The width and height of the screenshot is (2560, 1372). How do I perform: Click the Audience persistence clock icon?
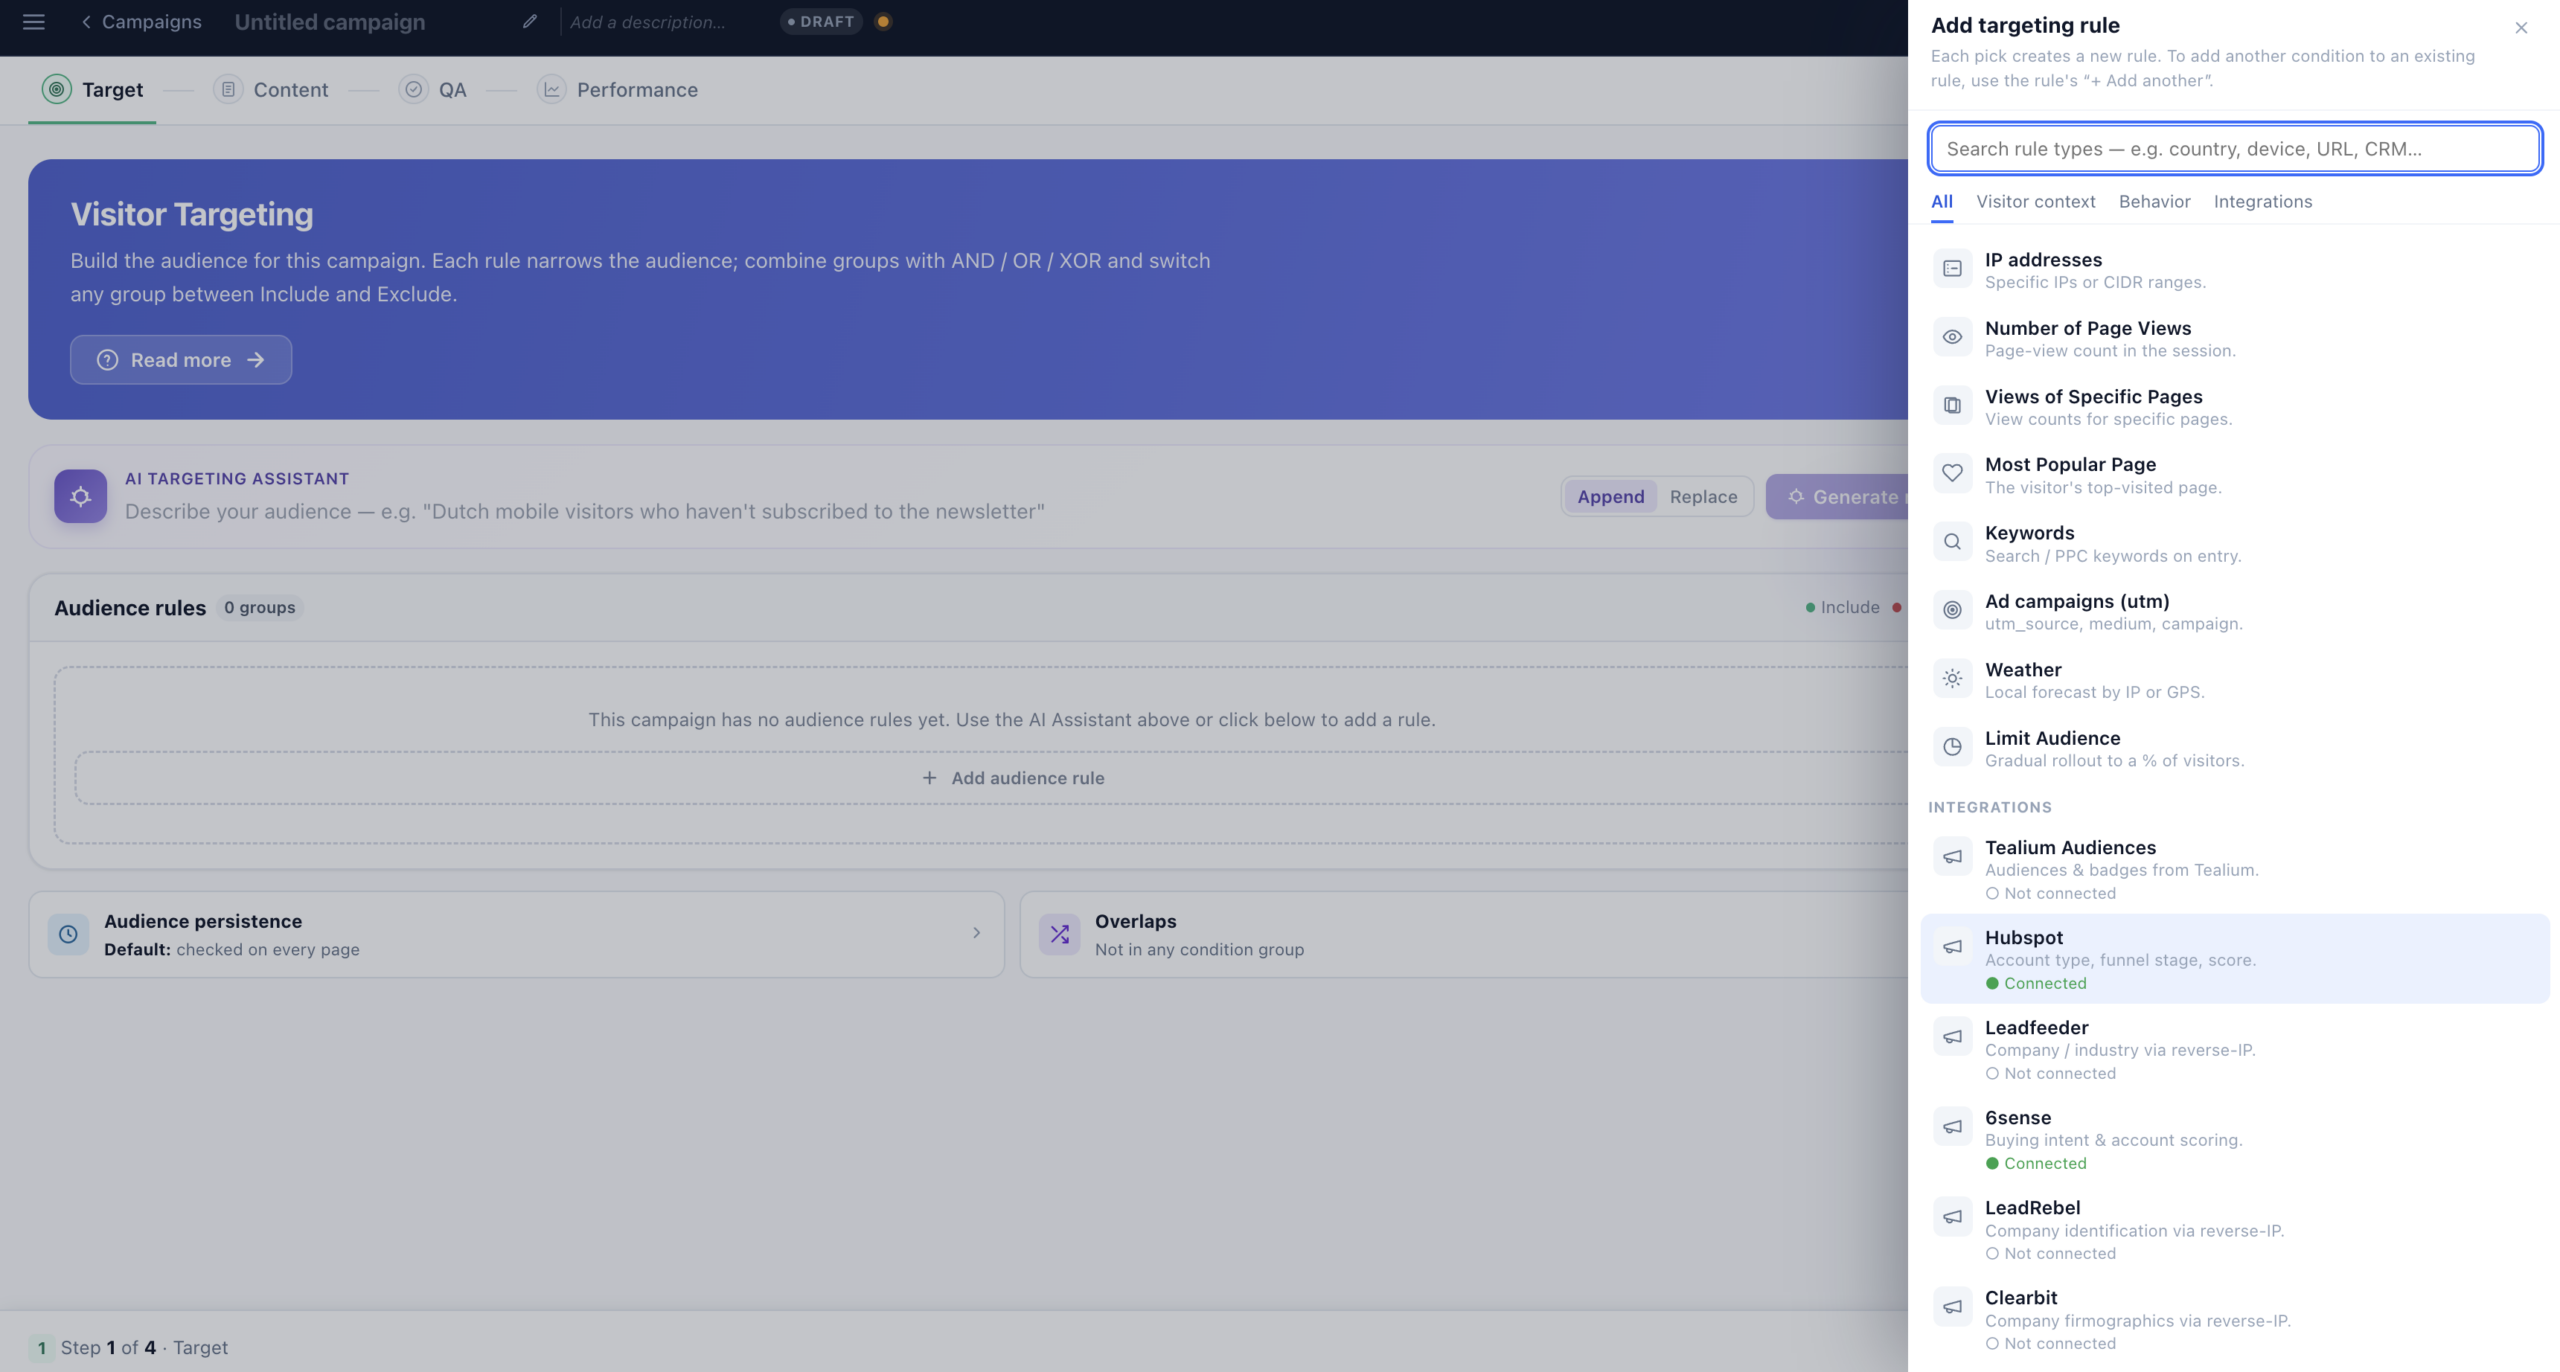tap(68, 934)
